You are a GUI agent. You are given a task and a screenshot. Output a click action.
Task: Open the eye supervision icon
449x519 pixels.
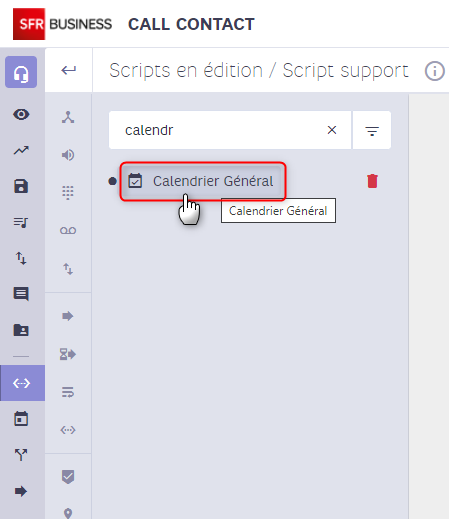tap(21, 115)
